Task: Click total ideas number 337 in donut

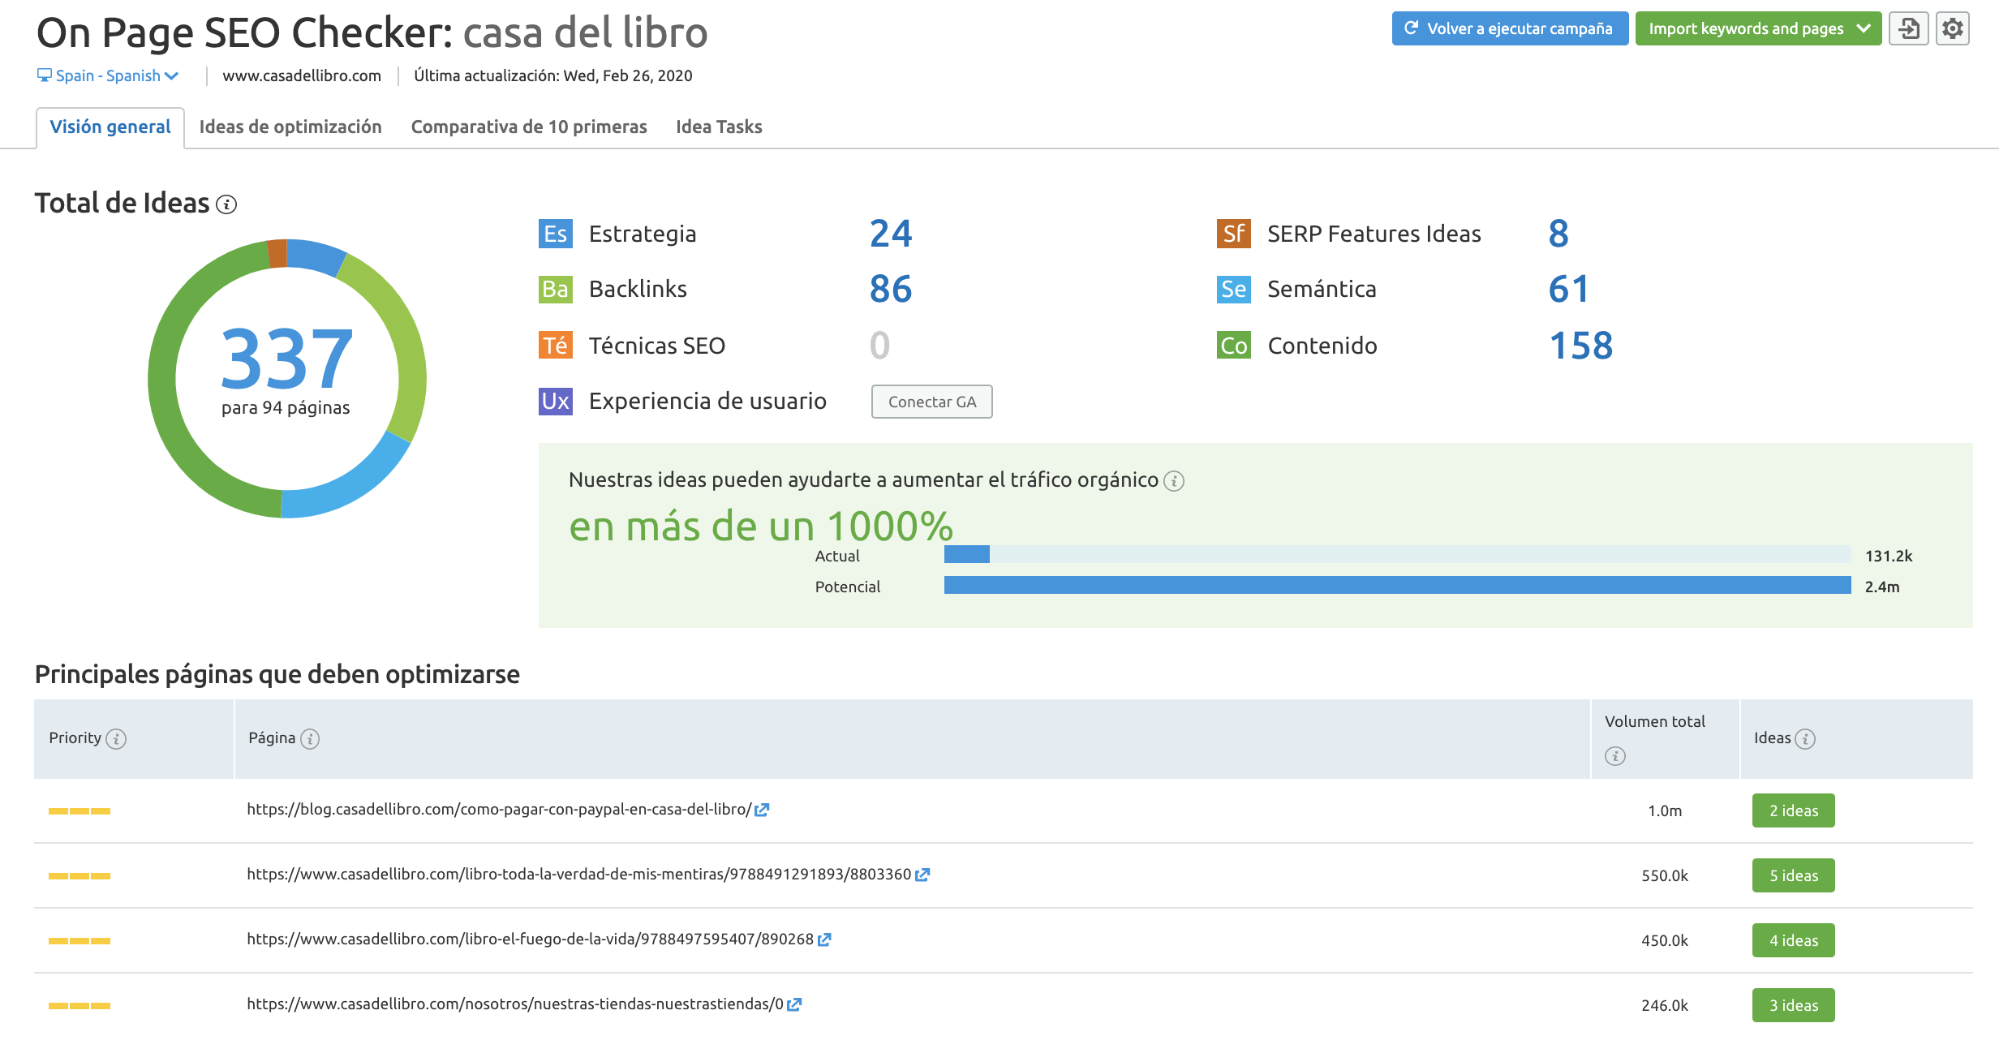Action: click(286, 359)
